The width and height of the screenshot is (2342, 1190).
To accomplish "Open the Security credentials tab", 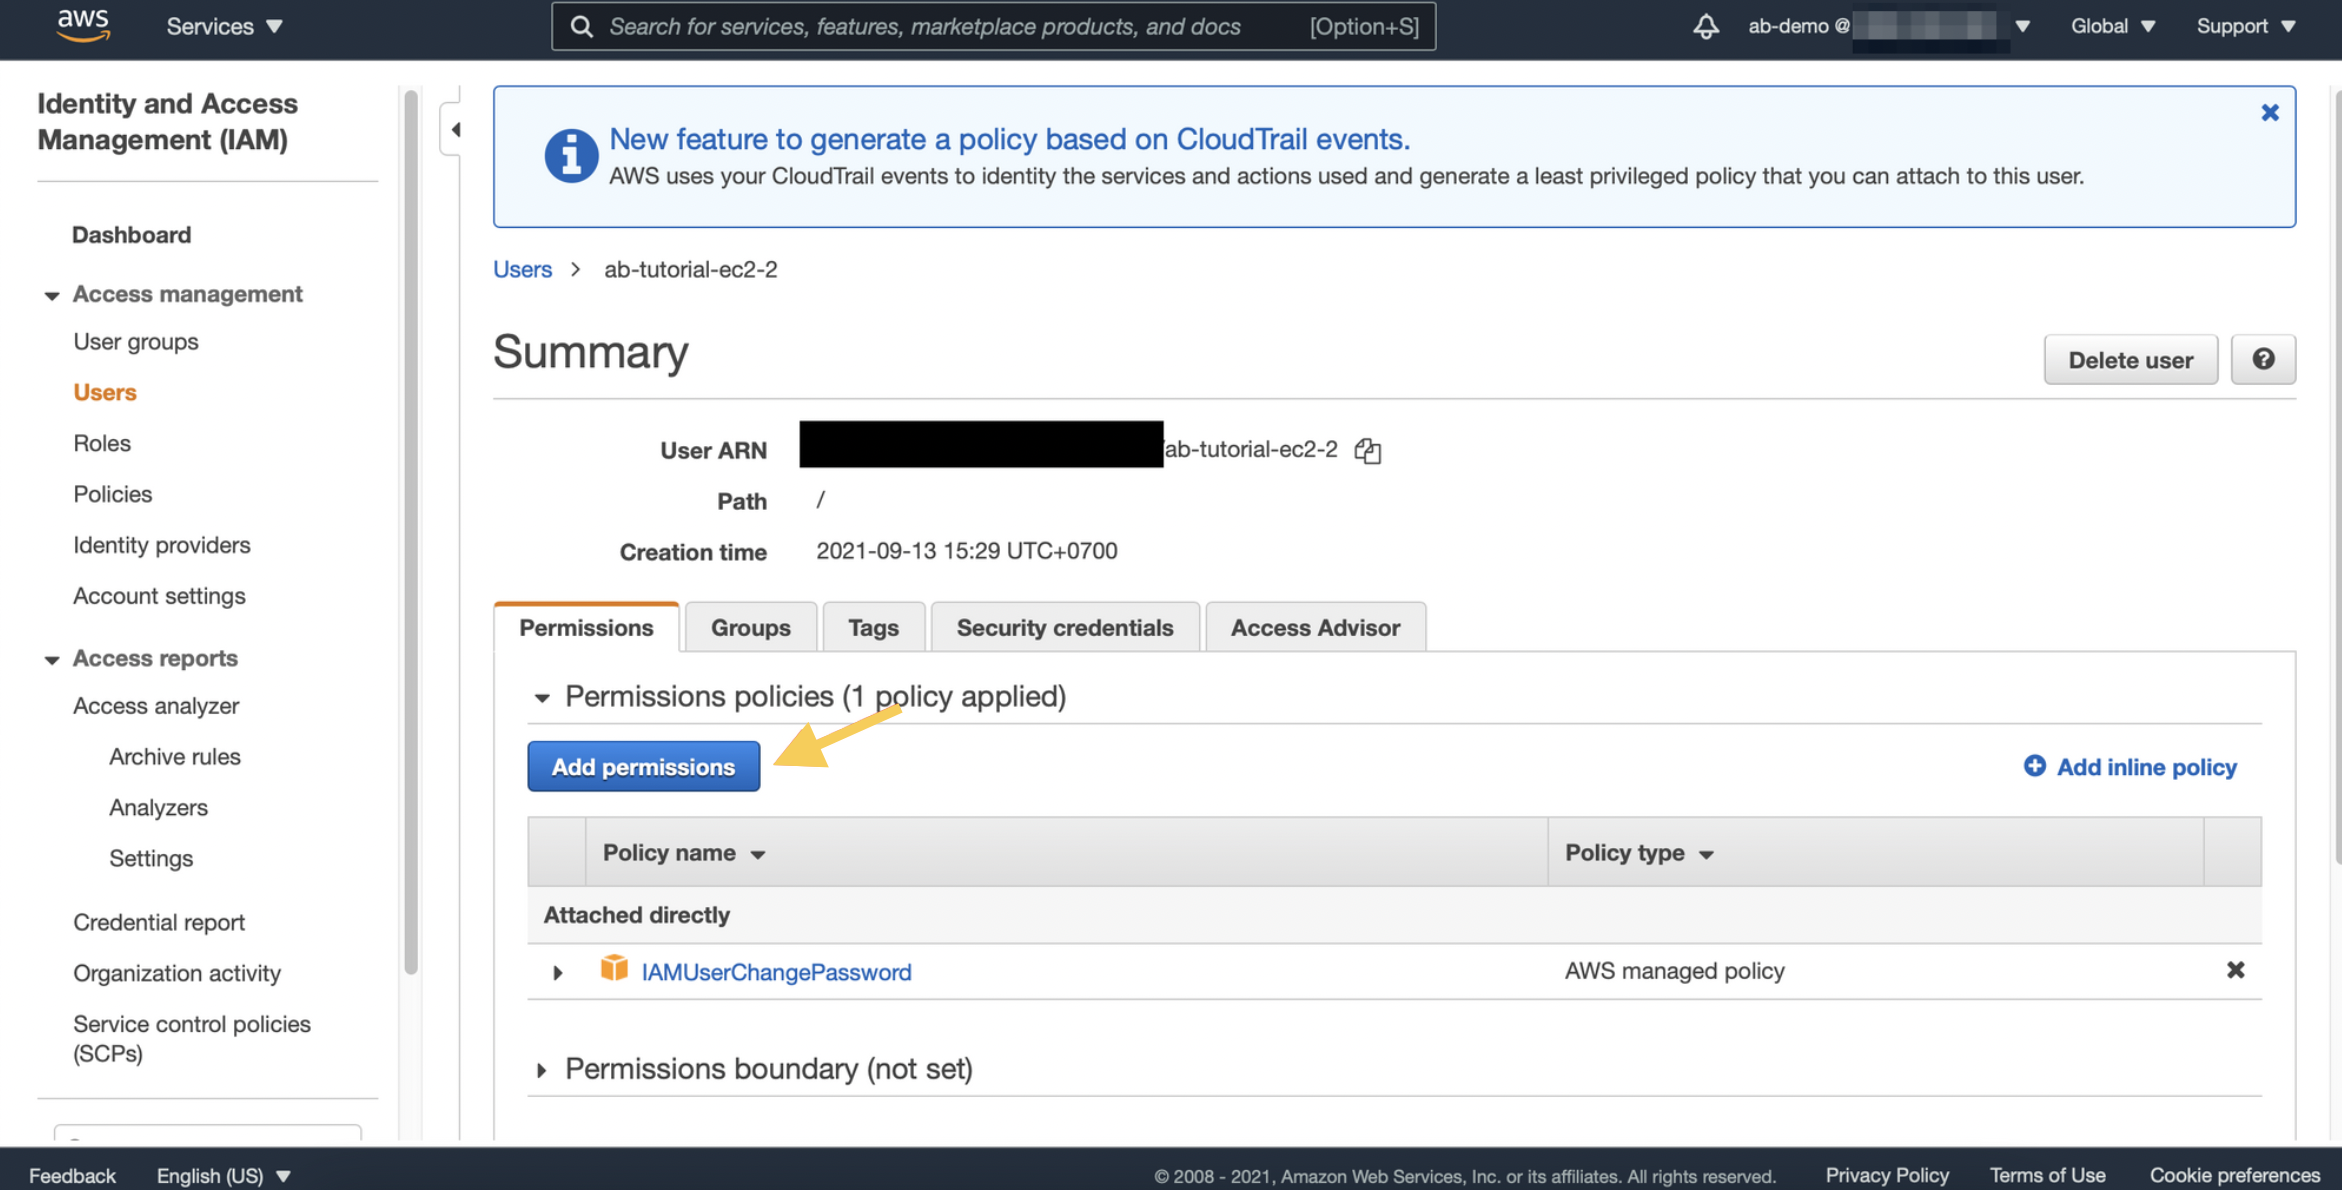I will (x=1065, y=628).
